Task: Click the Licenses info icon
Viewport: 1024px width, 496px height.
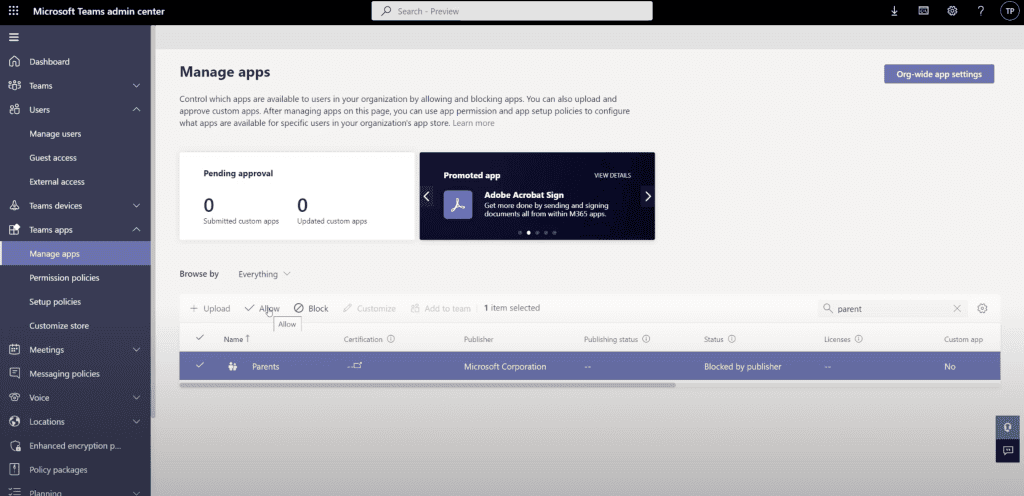Action: tap(859, 339)
